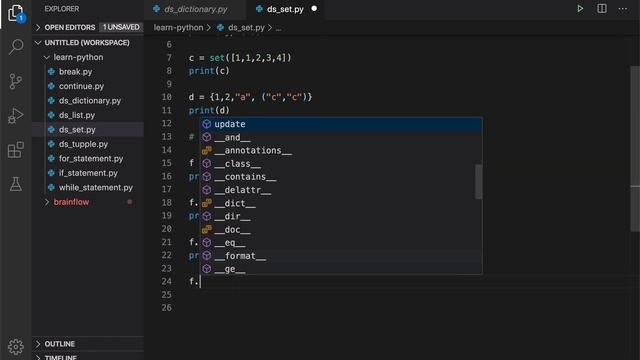Expand the brainflow folder
Screen dimensions: 640x360
[71, 202]
